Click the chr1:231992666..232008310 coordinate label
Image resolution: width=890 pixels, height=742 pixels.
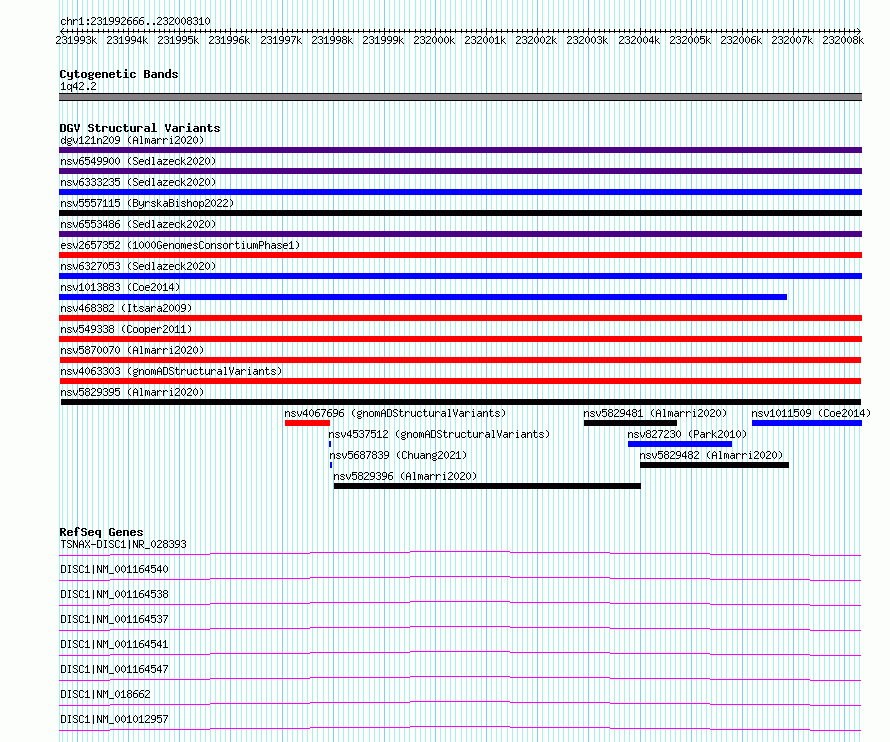tap(135, 21)
